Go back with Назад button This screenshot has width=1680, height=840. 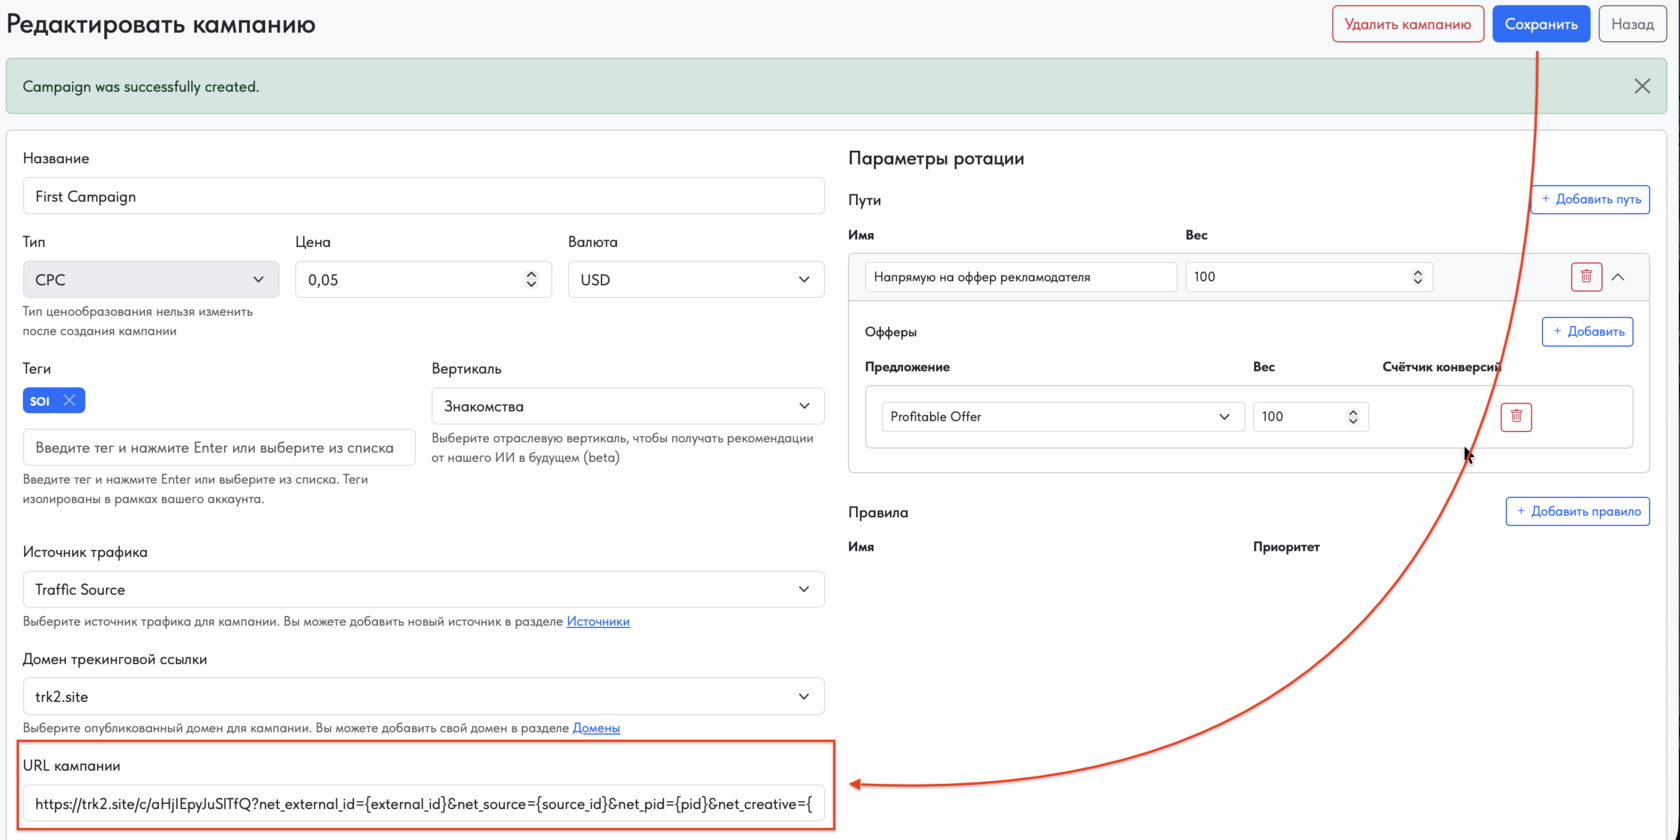(x=1632, y=24)
